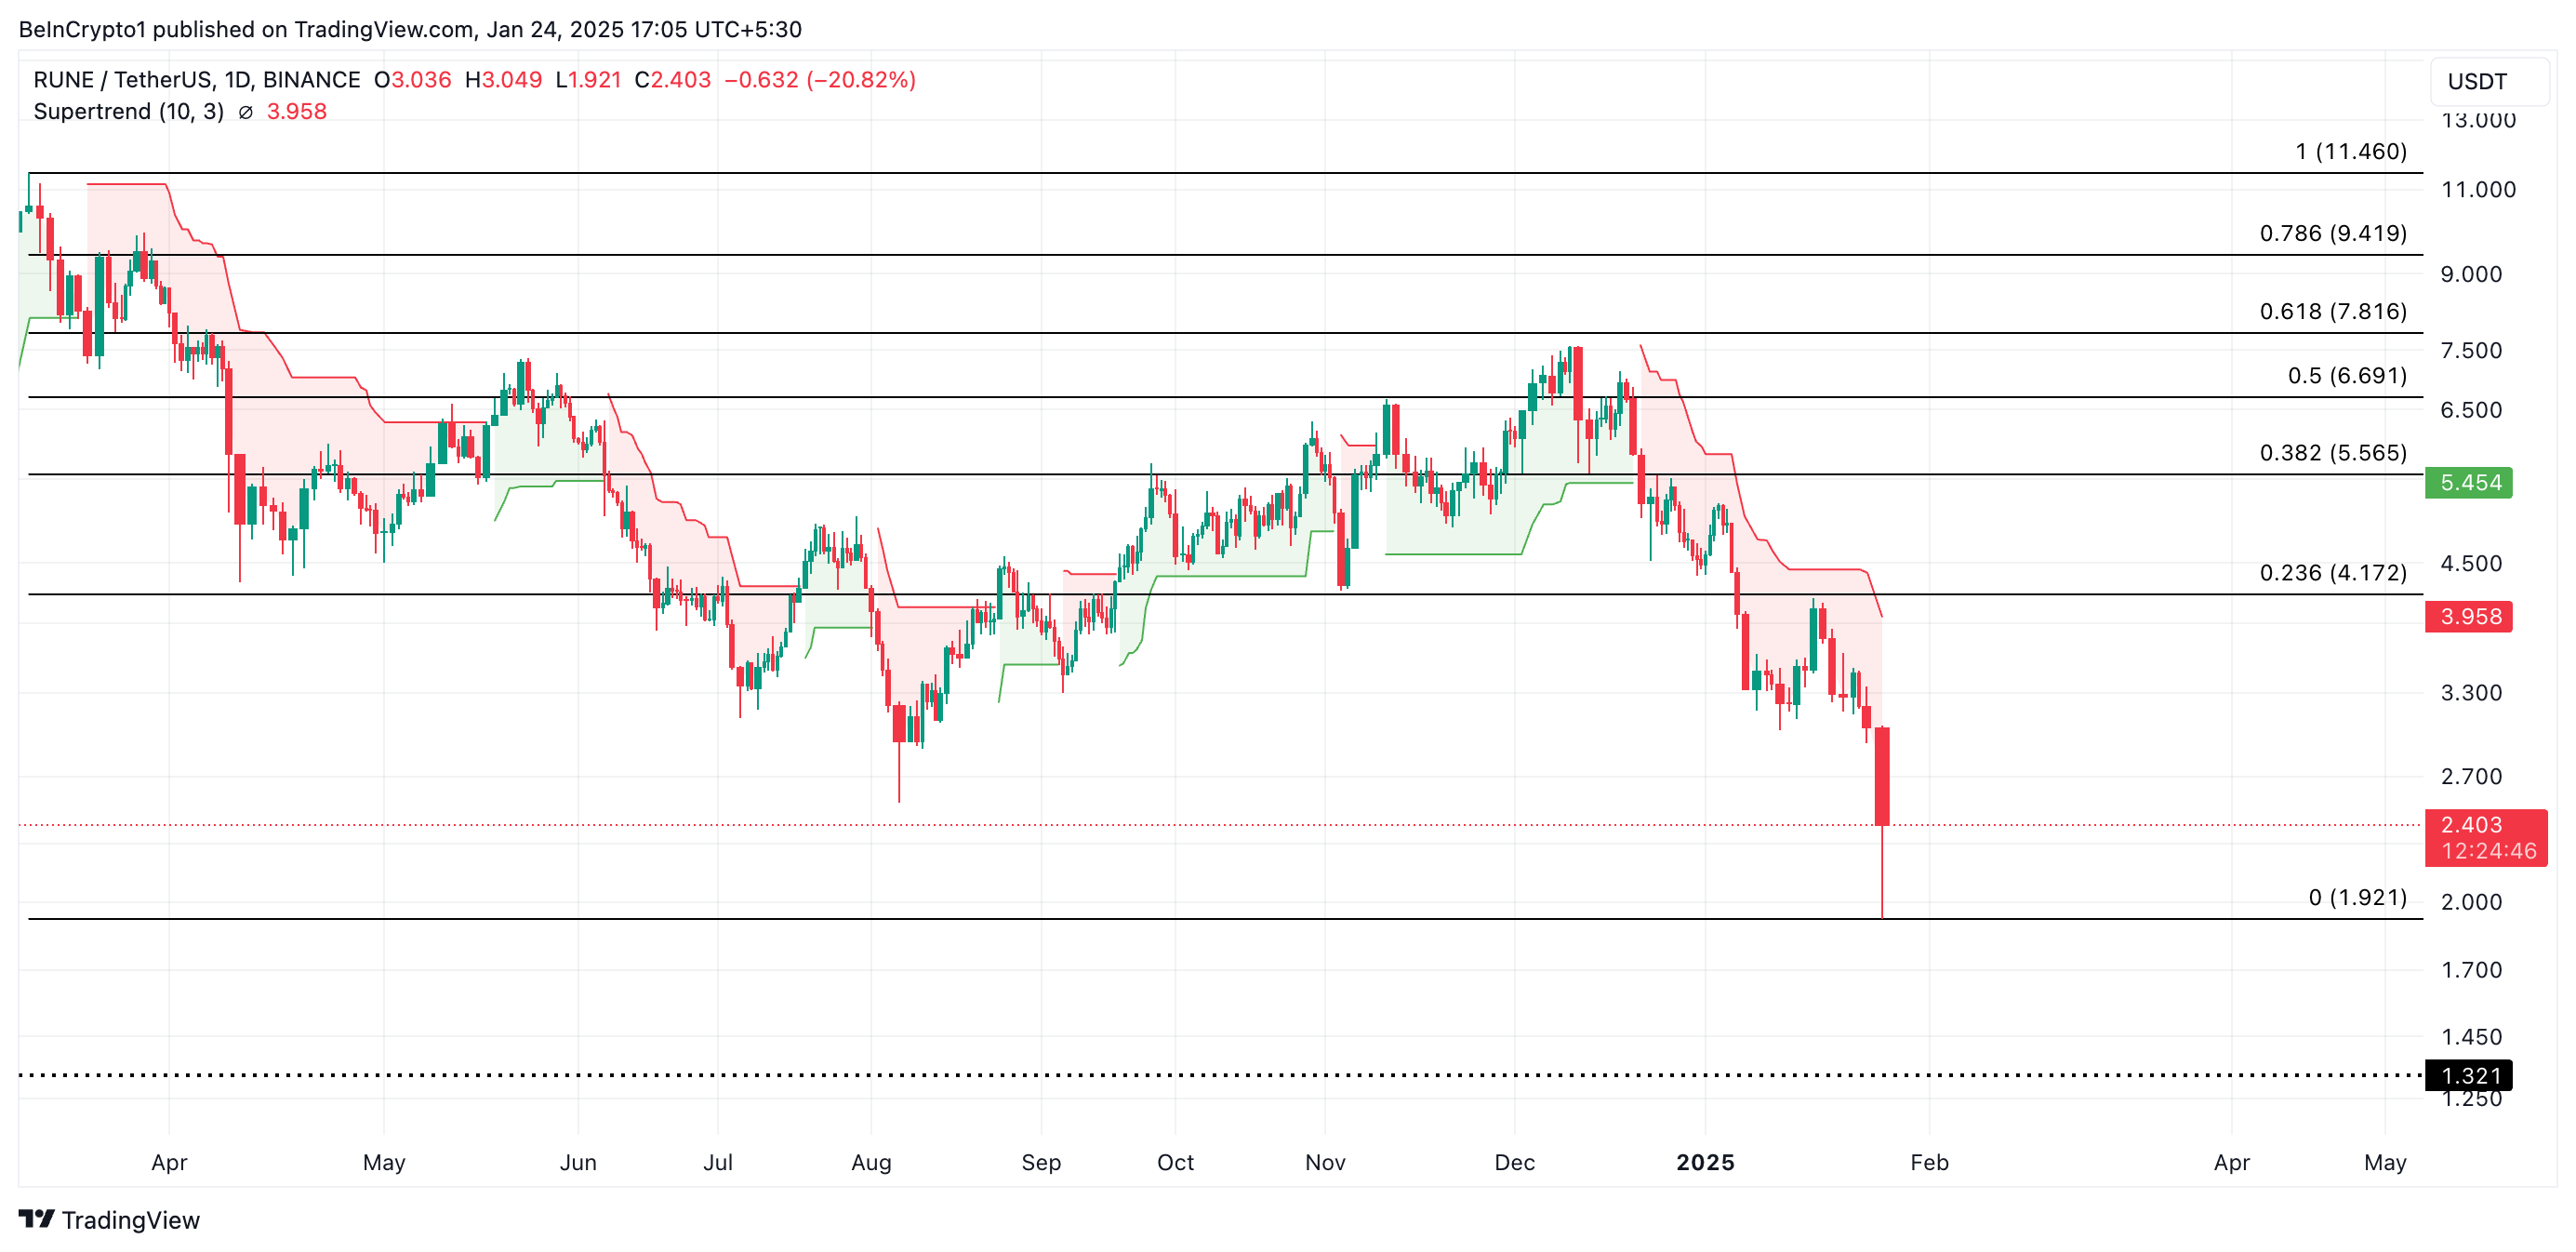Select the 0 (1.921) Fibonacci bottom label

tap(2357, 897)
